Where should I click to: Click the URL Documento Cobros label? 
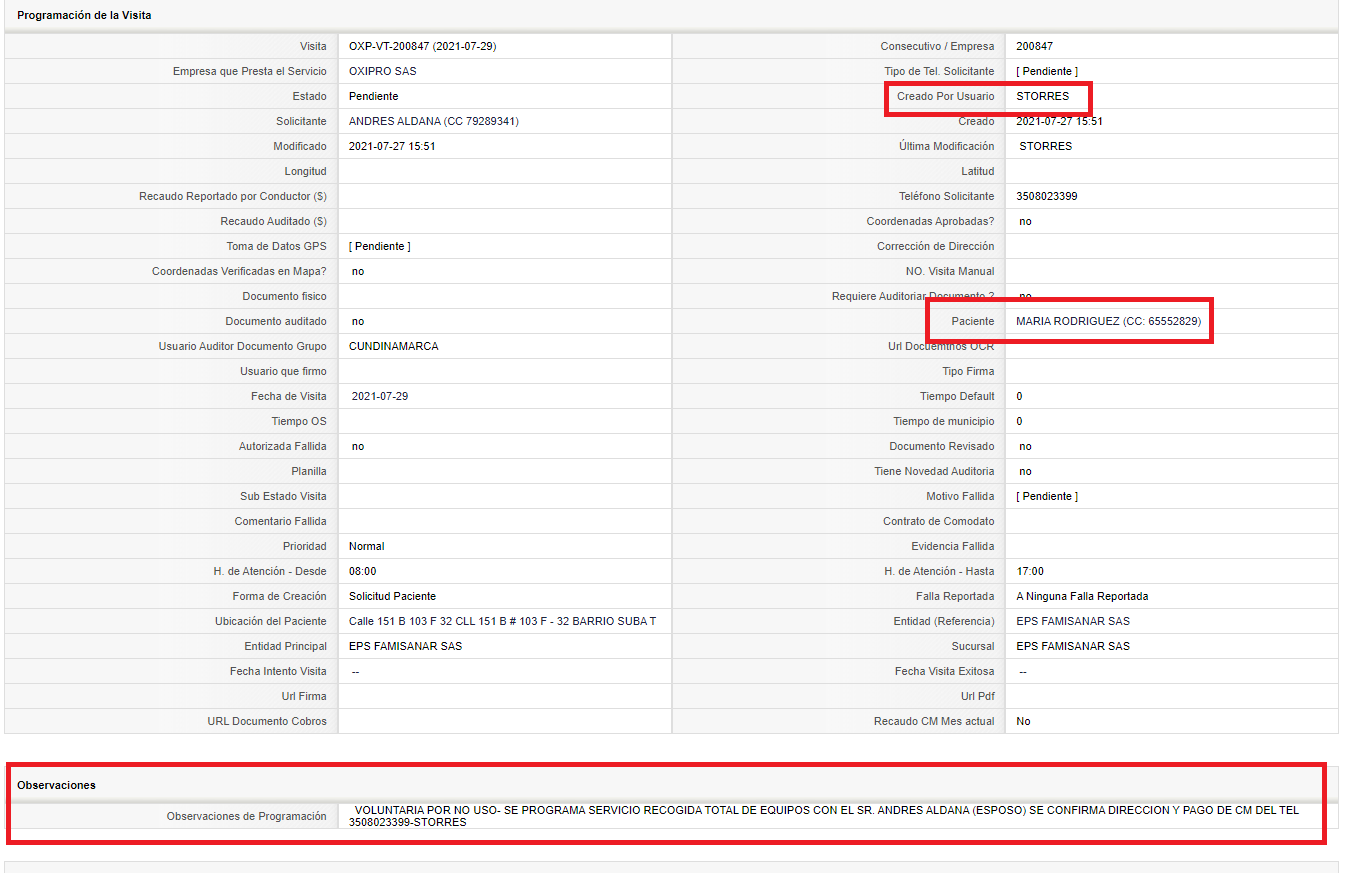[267, 721]
